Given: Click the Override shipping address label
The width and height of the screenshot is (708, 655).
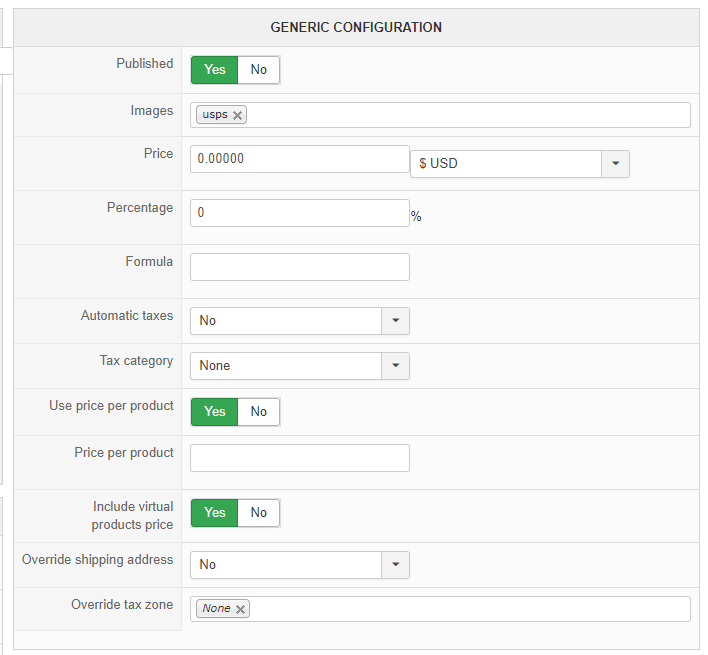Looking at the screenshot, I should pos(98,560).
